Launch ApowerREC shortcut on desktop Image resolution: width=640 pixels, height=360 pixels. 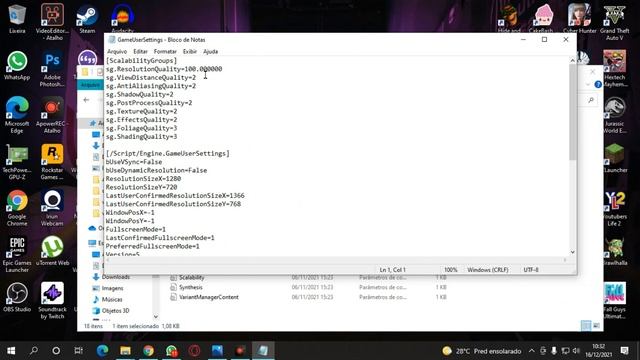[x=52, y=115]
